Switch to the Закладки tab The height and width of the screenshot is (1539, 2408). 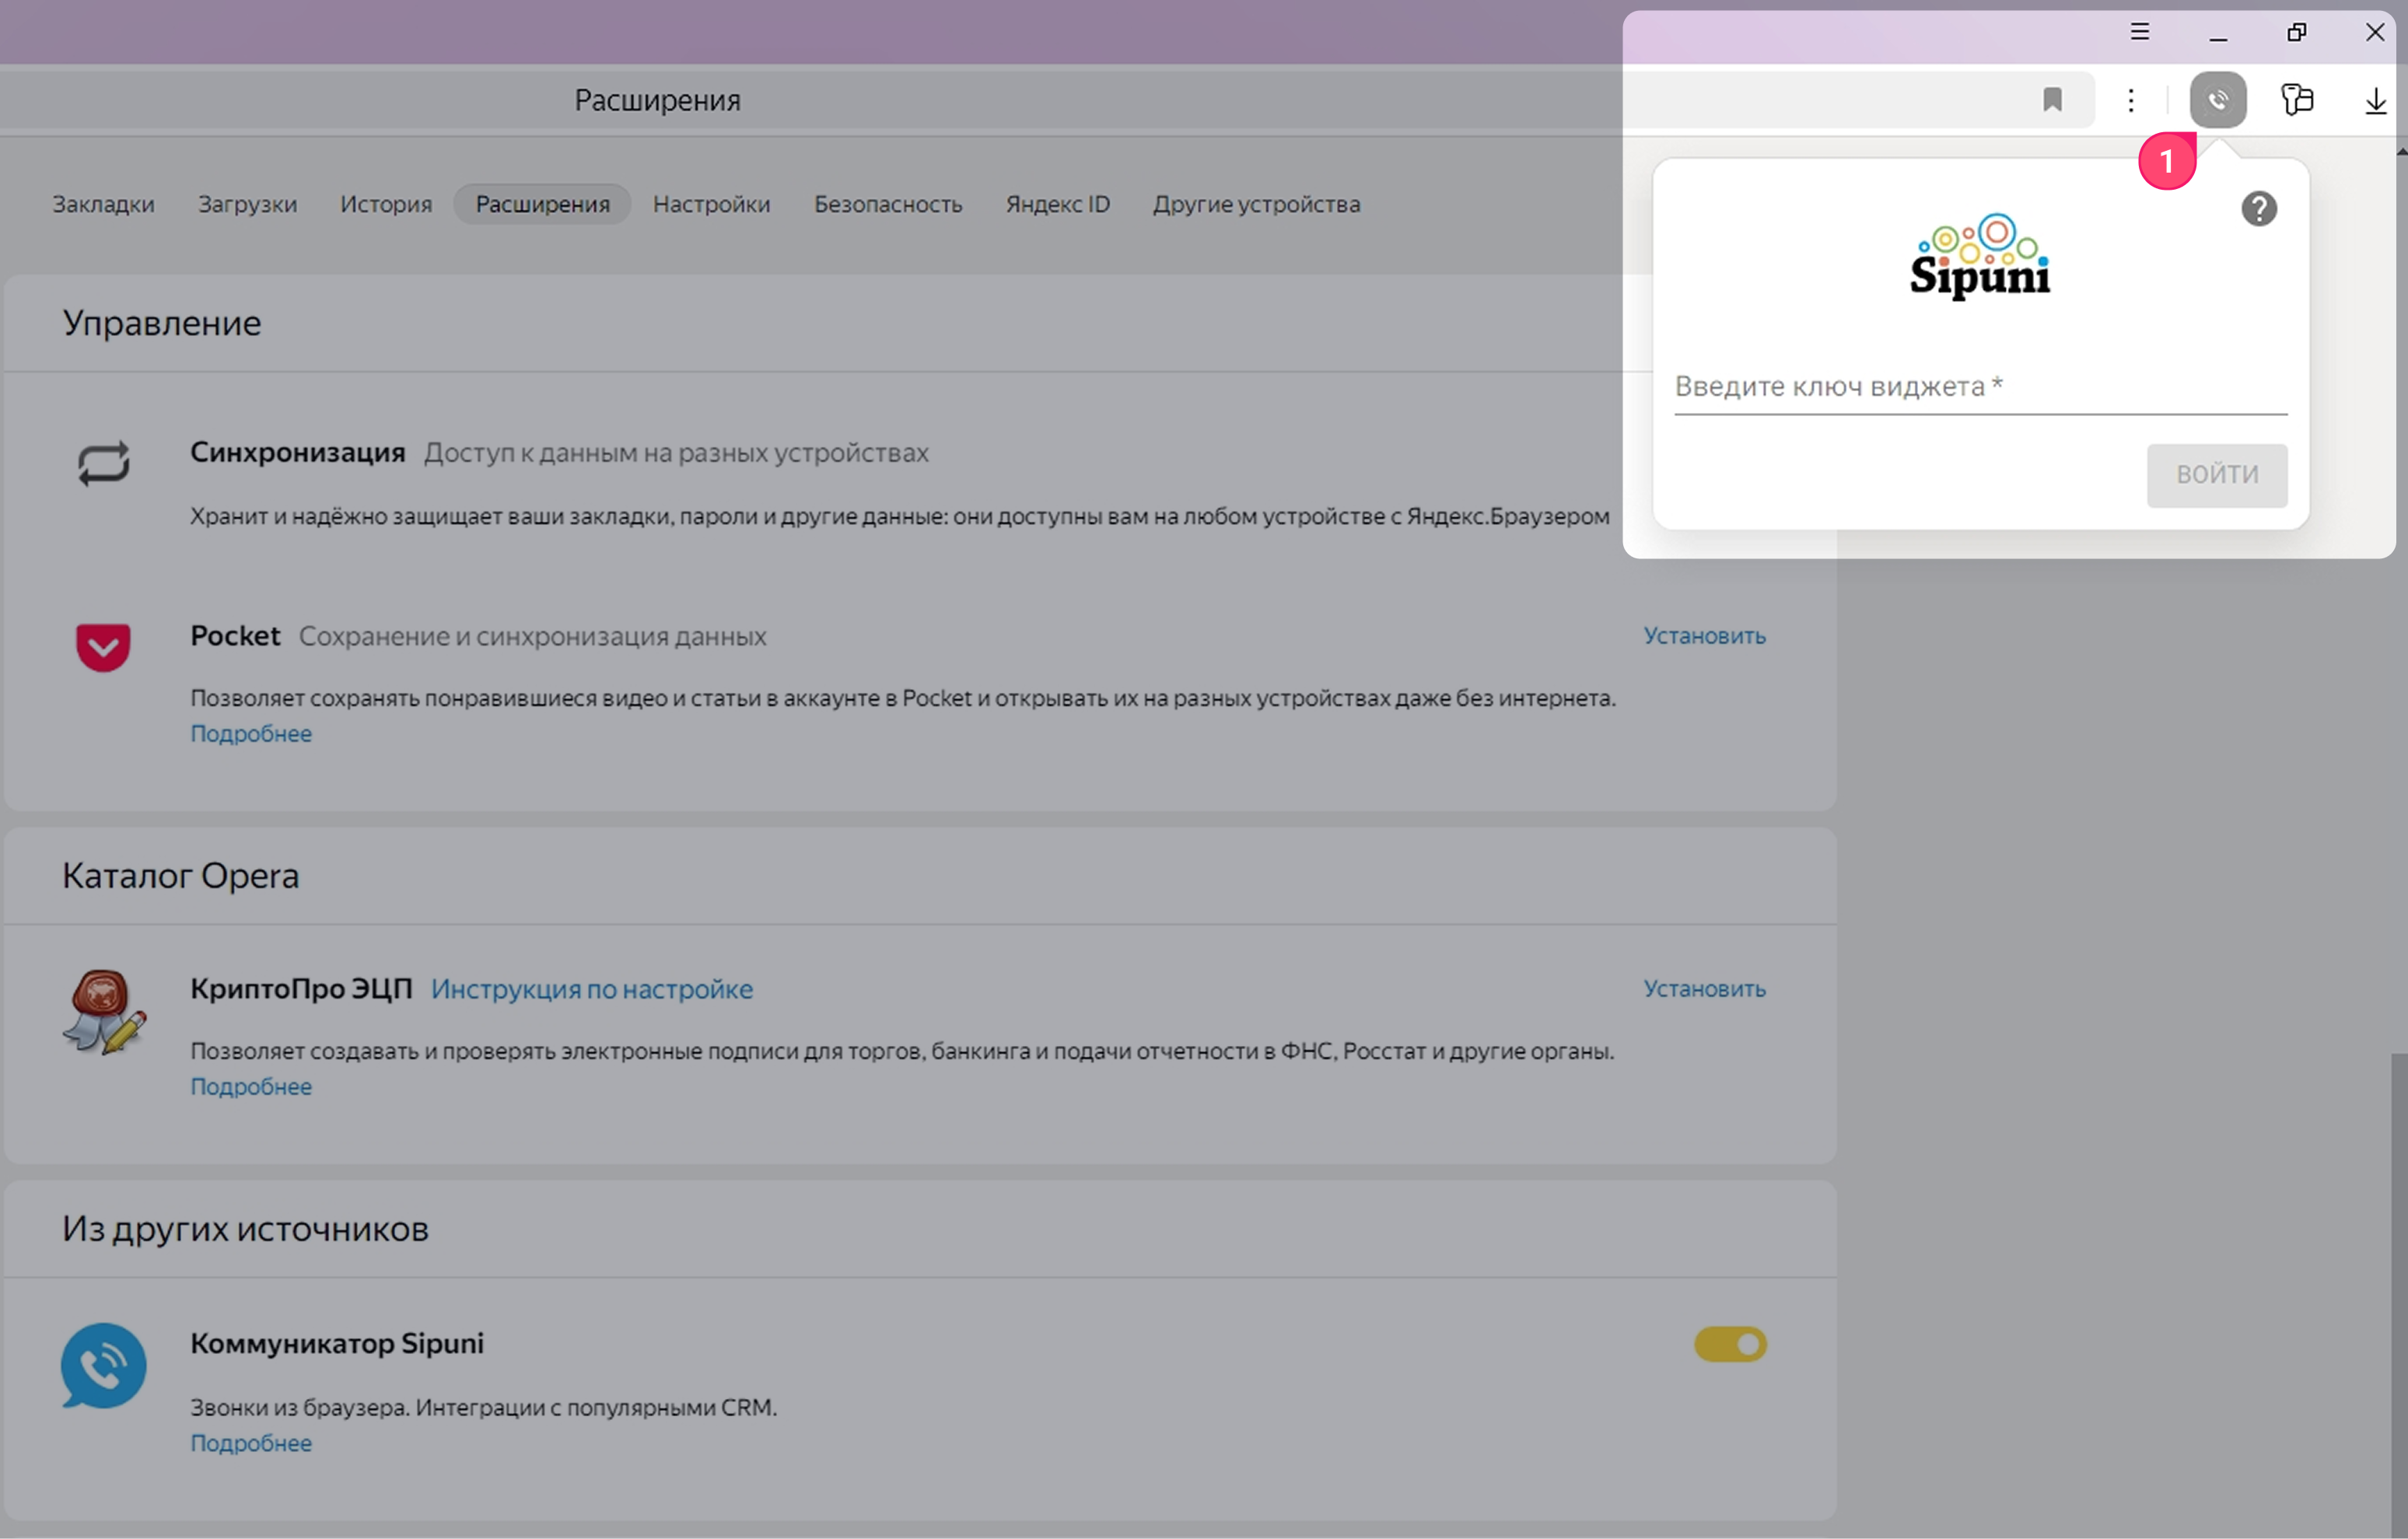tap(104, 204)
